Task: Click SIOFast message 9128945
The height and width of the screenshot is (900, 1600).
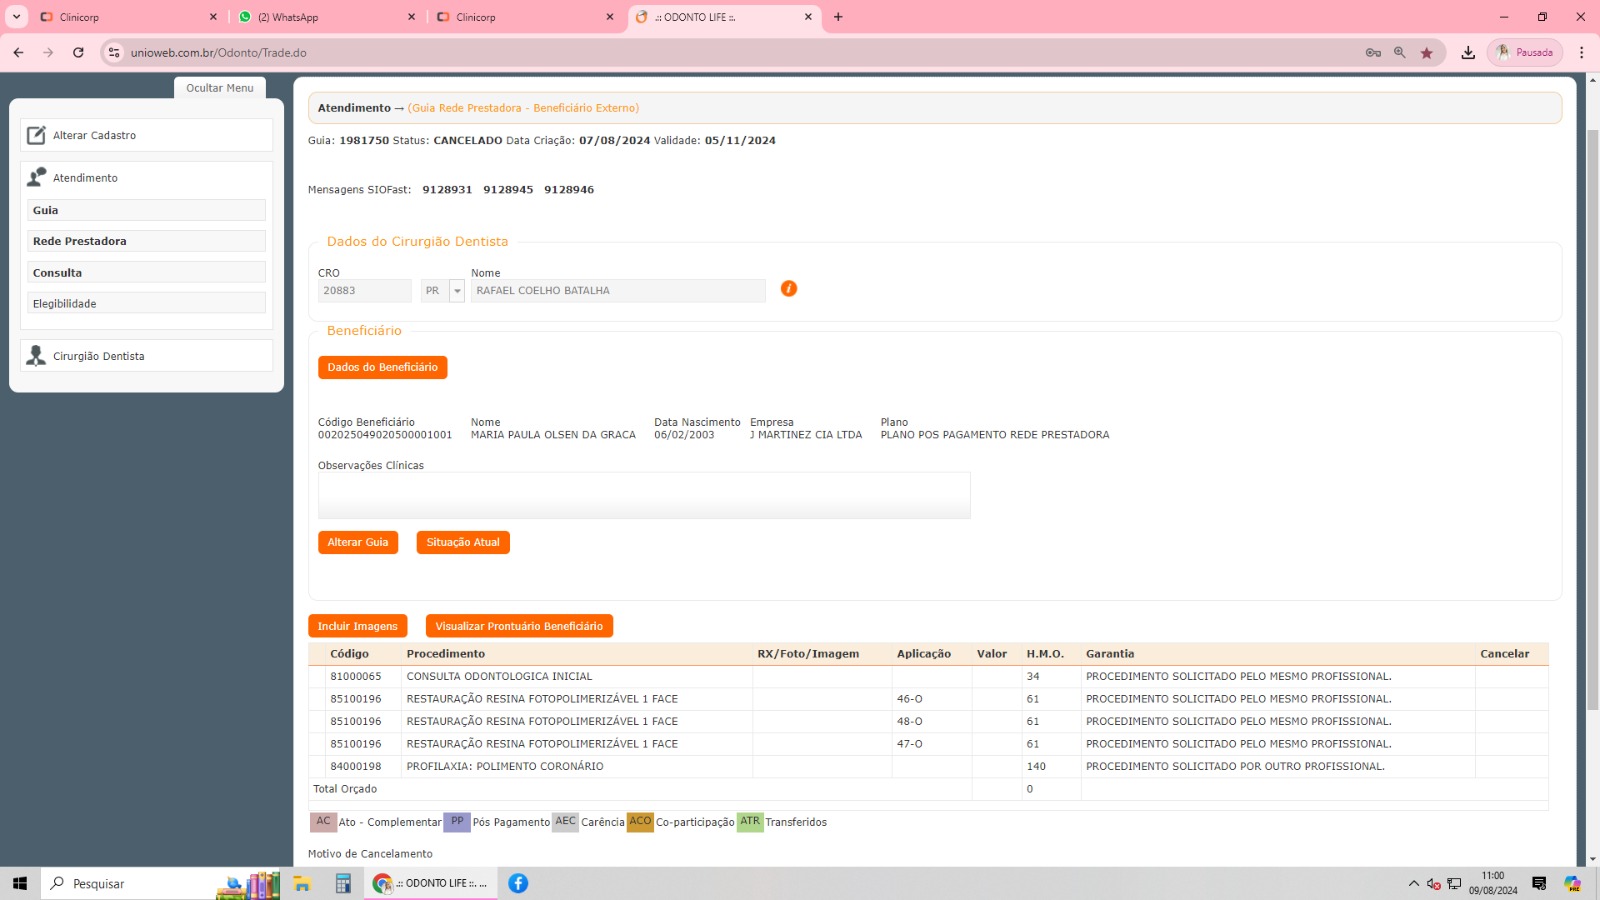Action: click(x=508, y=190)
